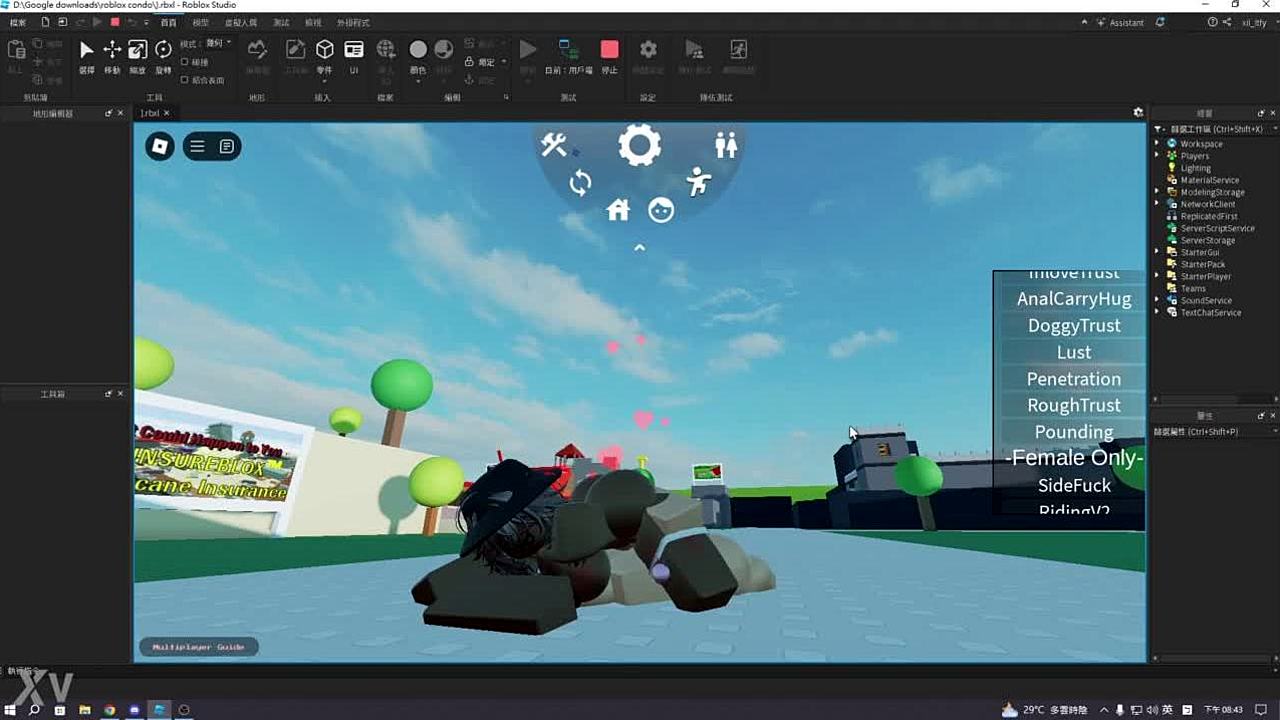This screenshot has height=720, width=1280.
Task: Click the running figure icon in game menu
Action: (699, 181)
